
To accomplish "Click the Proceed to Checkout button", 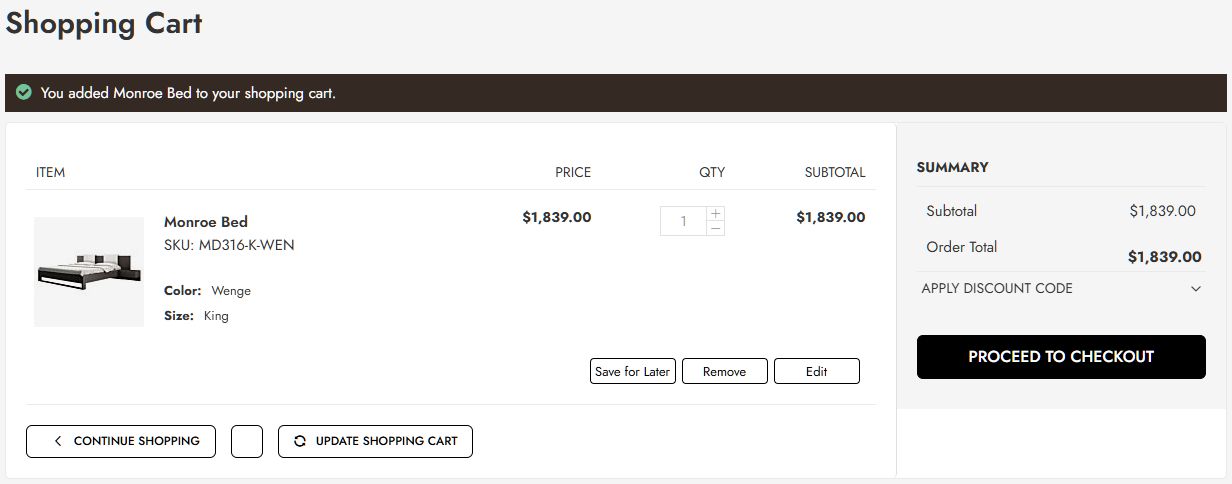I will (1061, 357).
